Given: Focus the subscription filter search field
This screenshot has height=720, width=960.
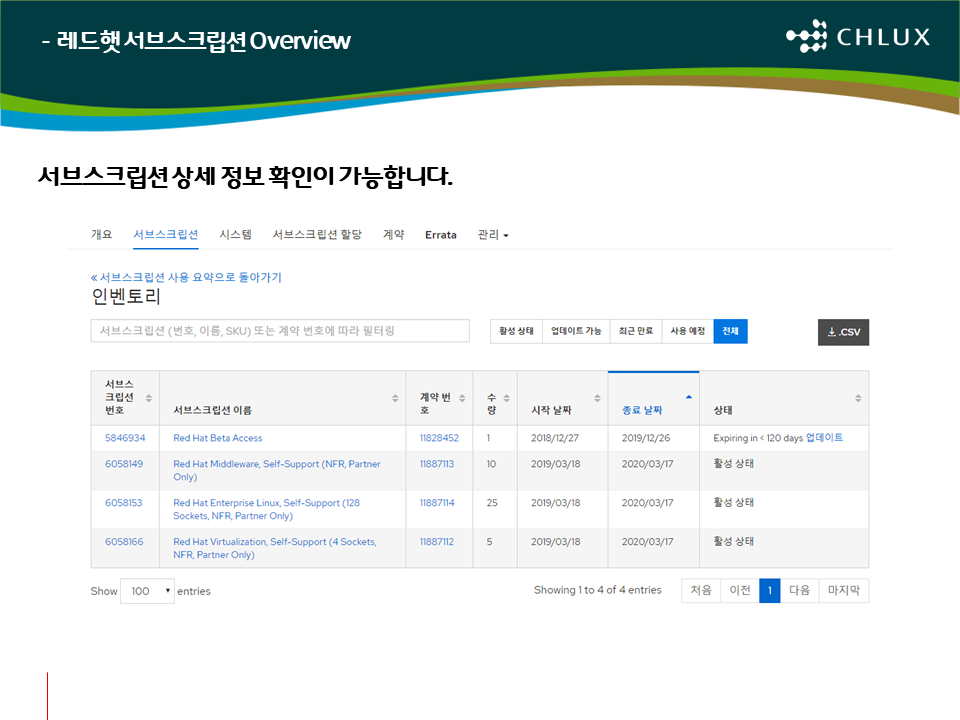Looking at the screenshot, I should (x=280, y=331).
